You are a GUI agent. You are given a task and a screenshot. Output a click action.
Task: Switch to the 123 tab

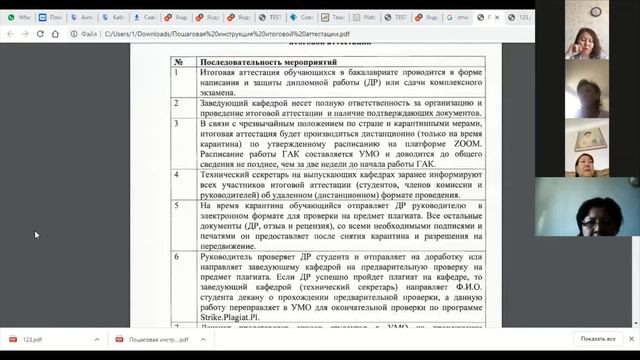(x=519, y=18)
